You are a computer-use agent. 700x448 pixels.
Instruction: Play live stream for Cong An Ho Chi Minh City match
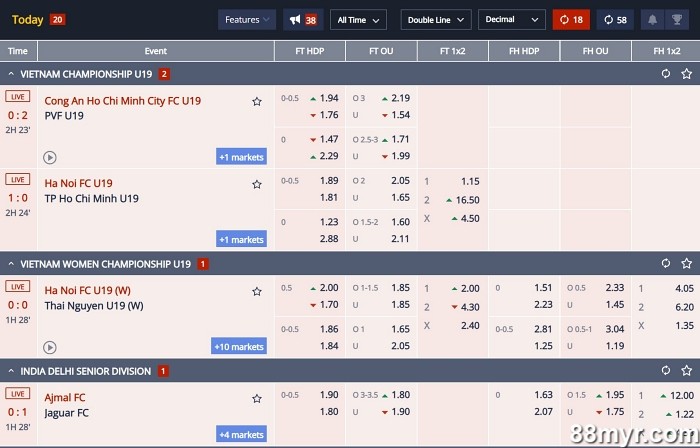click(x=50, y=158)
